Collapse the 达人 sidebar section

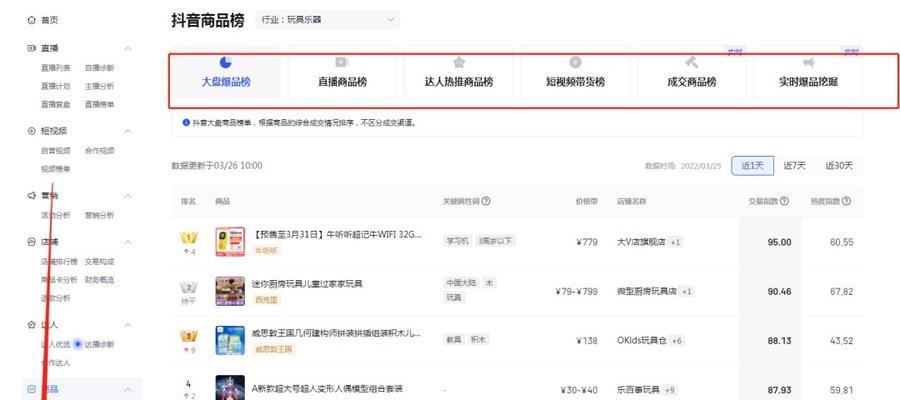(128, 325)
